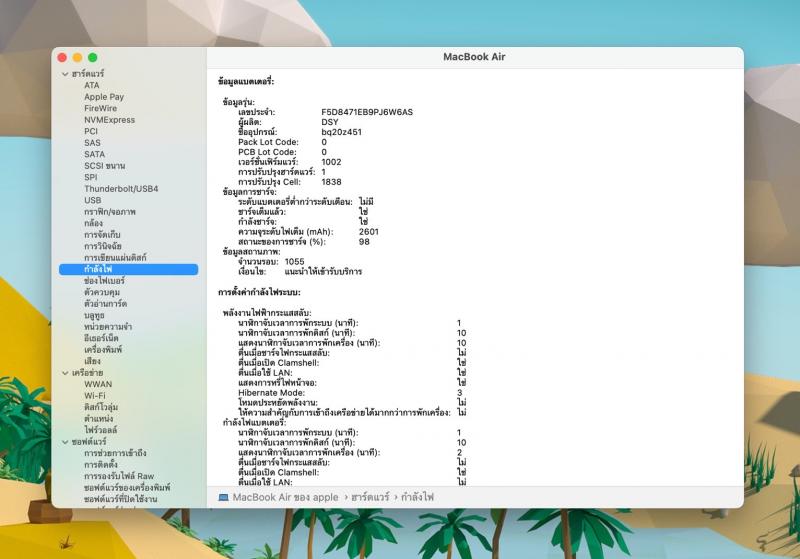Image resolution: width=800 pixels, height=559 pixels.
Task: Select Thunderbolt/USB4 in the sidebar
Action: pyautogui.click(x=121, y=188)
